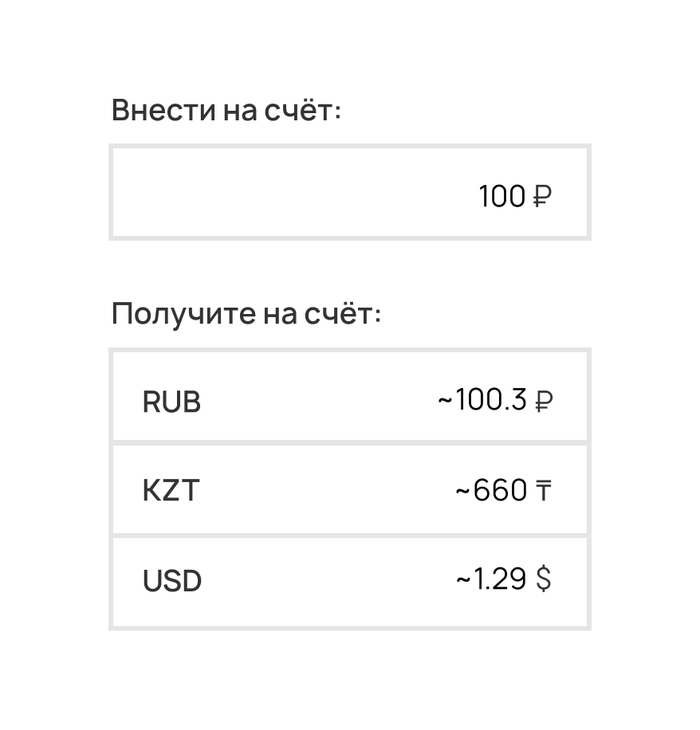
Task: Click the ruble symbol in RUB row
Action: pos(543,402)
